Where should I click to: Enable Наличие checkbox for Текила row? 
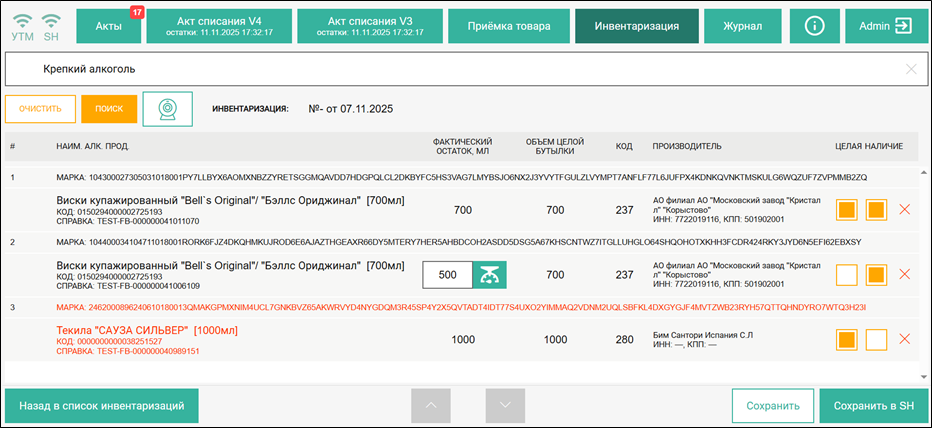(x=877, y=339)
